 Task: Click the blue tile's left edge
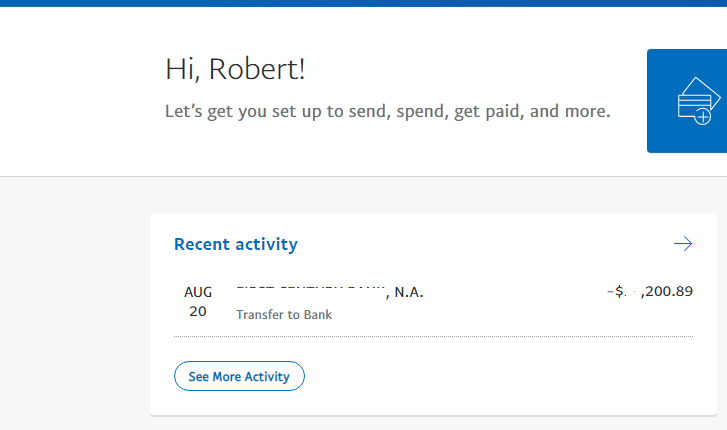click(x=651, y=100)
